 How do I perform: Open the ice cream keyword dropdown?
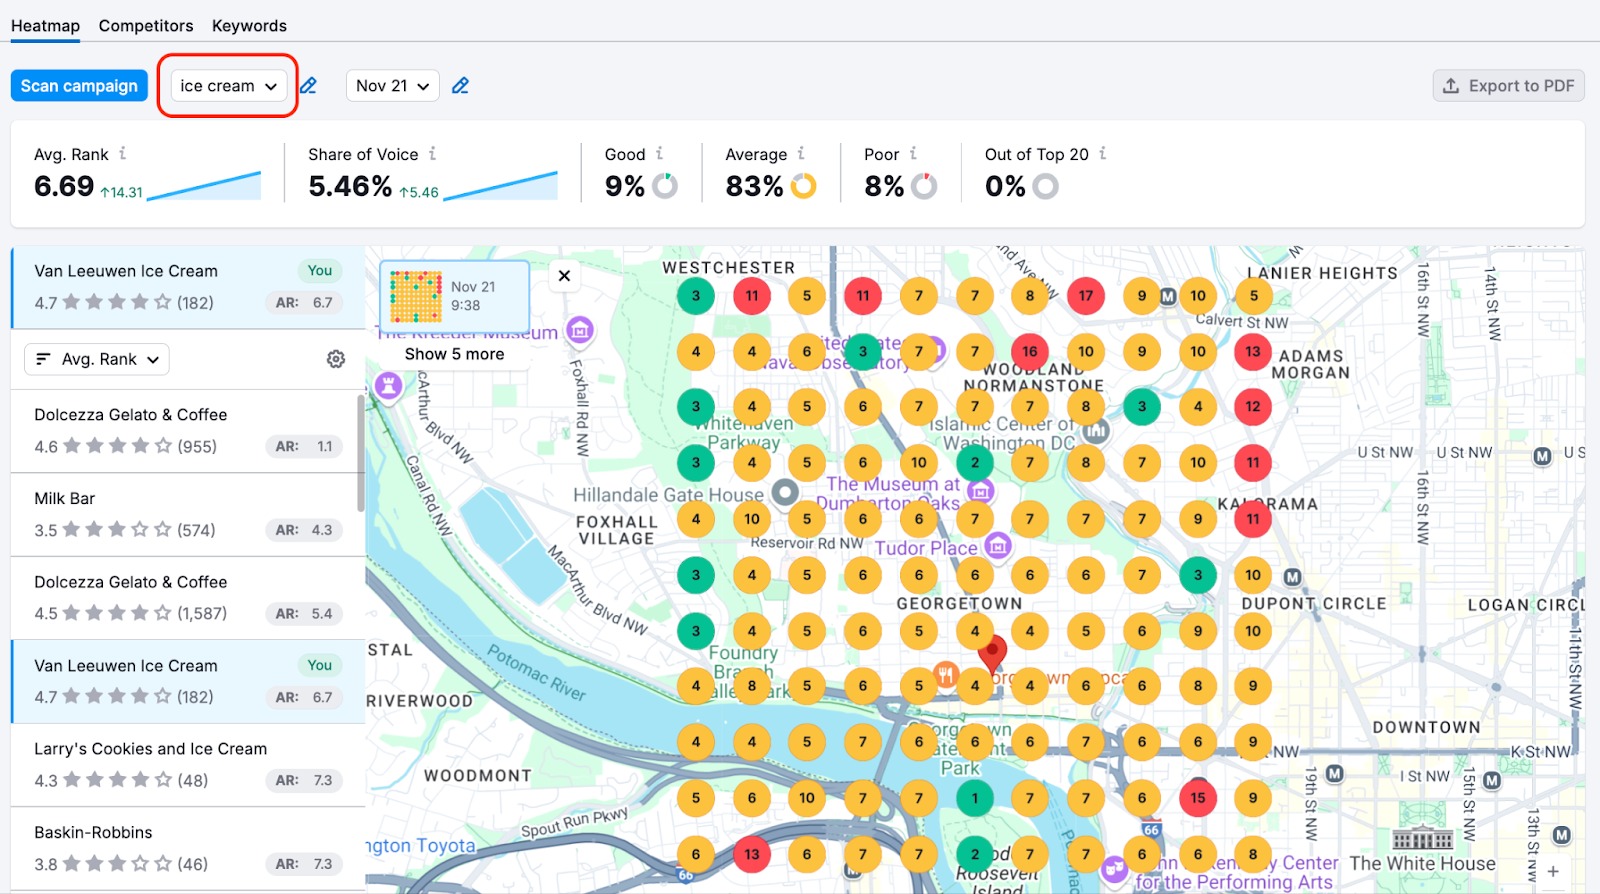pyautogui.click(x=228, y=86)
